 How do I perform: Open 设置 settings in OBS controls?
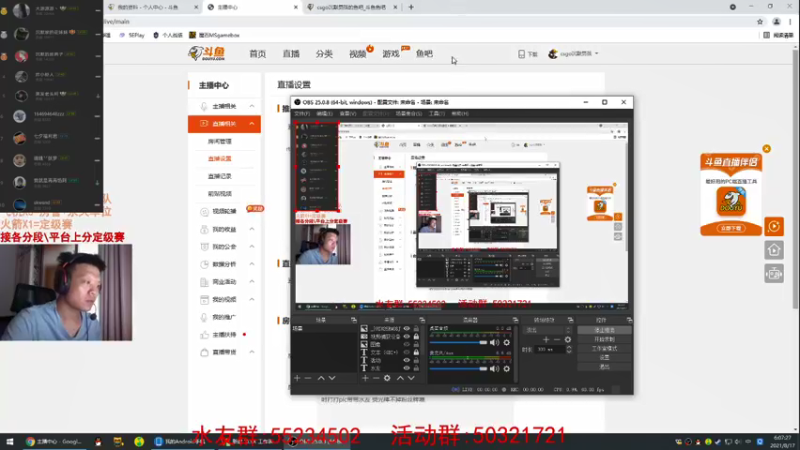click(x=604, y=358)
